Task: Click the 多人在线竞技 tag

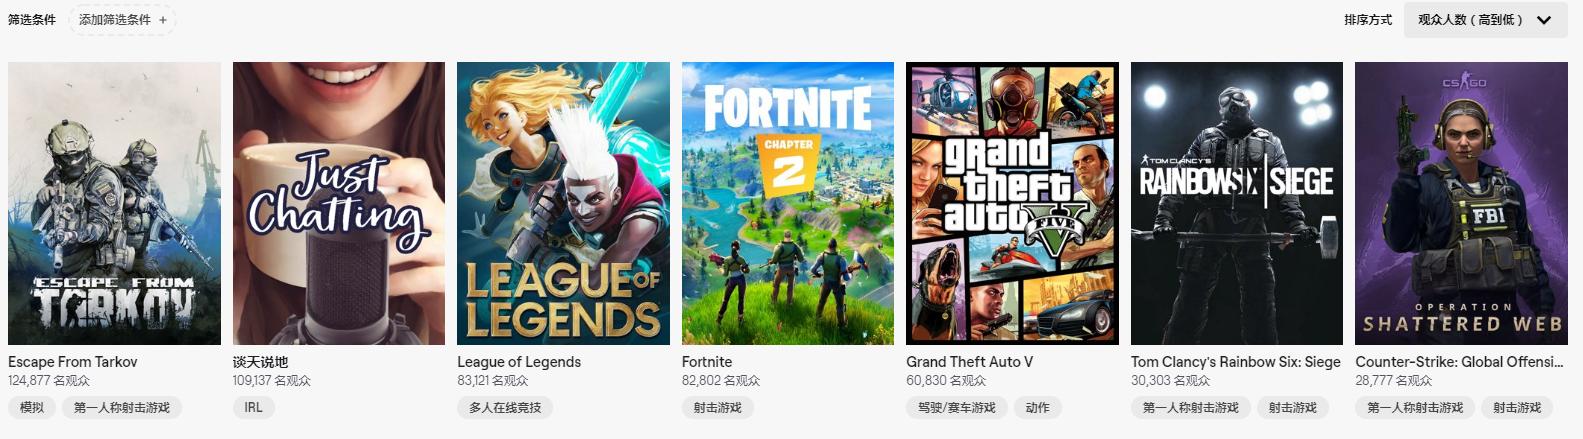Action: 505,408
